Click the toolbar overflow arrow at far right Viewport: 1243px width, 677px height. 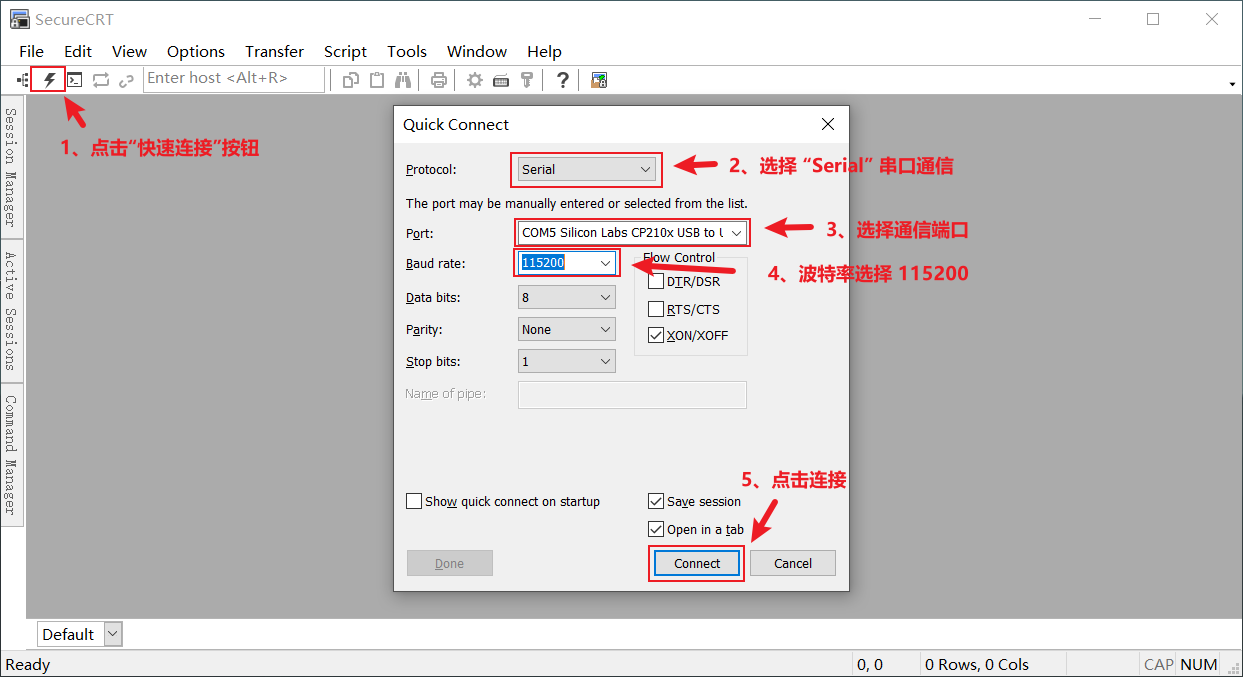1232,84
